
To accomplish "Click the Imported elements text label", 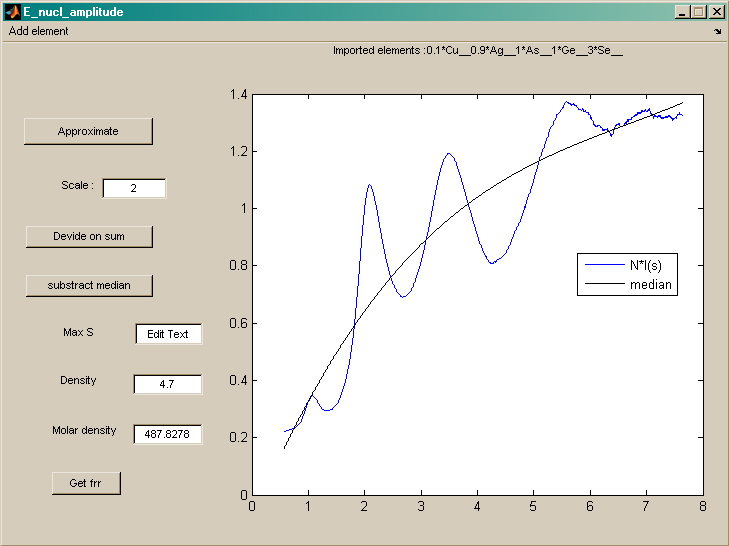I will pyautogui.click(x=477, y=50).
